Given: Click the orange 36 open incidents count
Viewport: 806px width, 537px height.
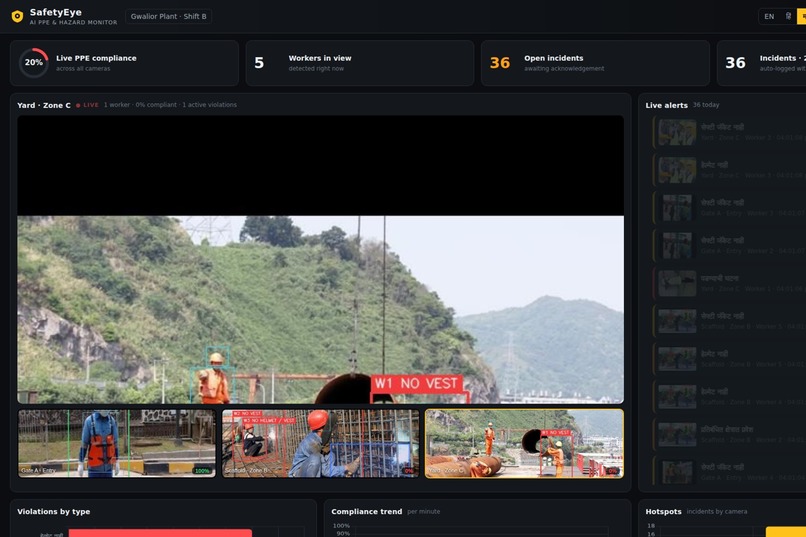Looking at the screenshot, I should (500, 63).
